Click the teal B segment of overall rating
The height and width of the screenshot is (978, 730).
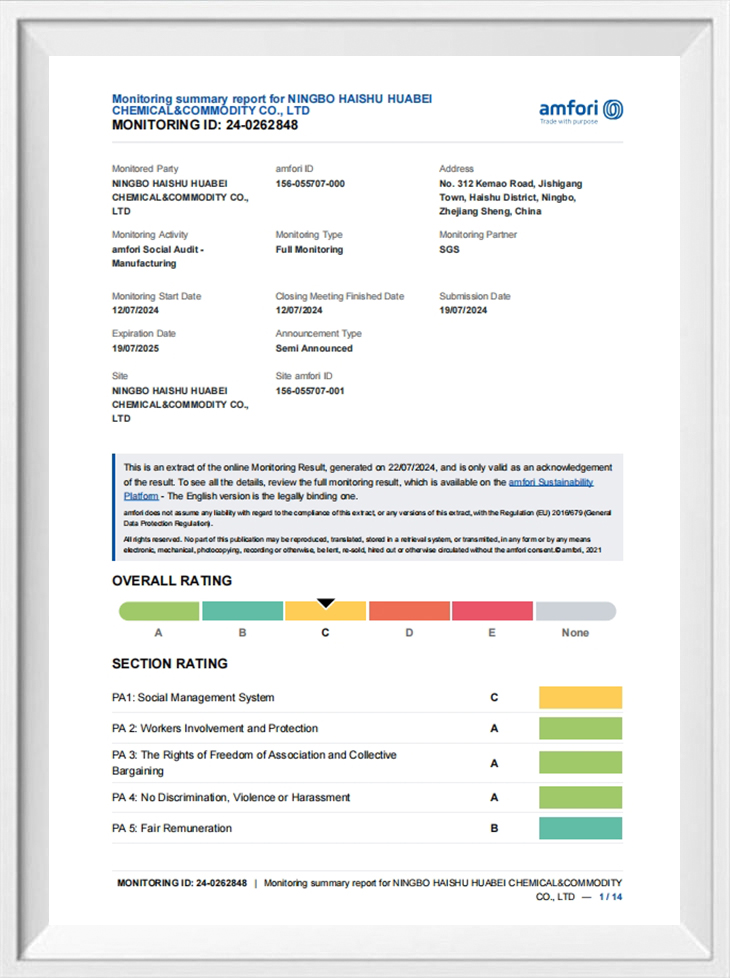(x=243, y=611)
